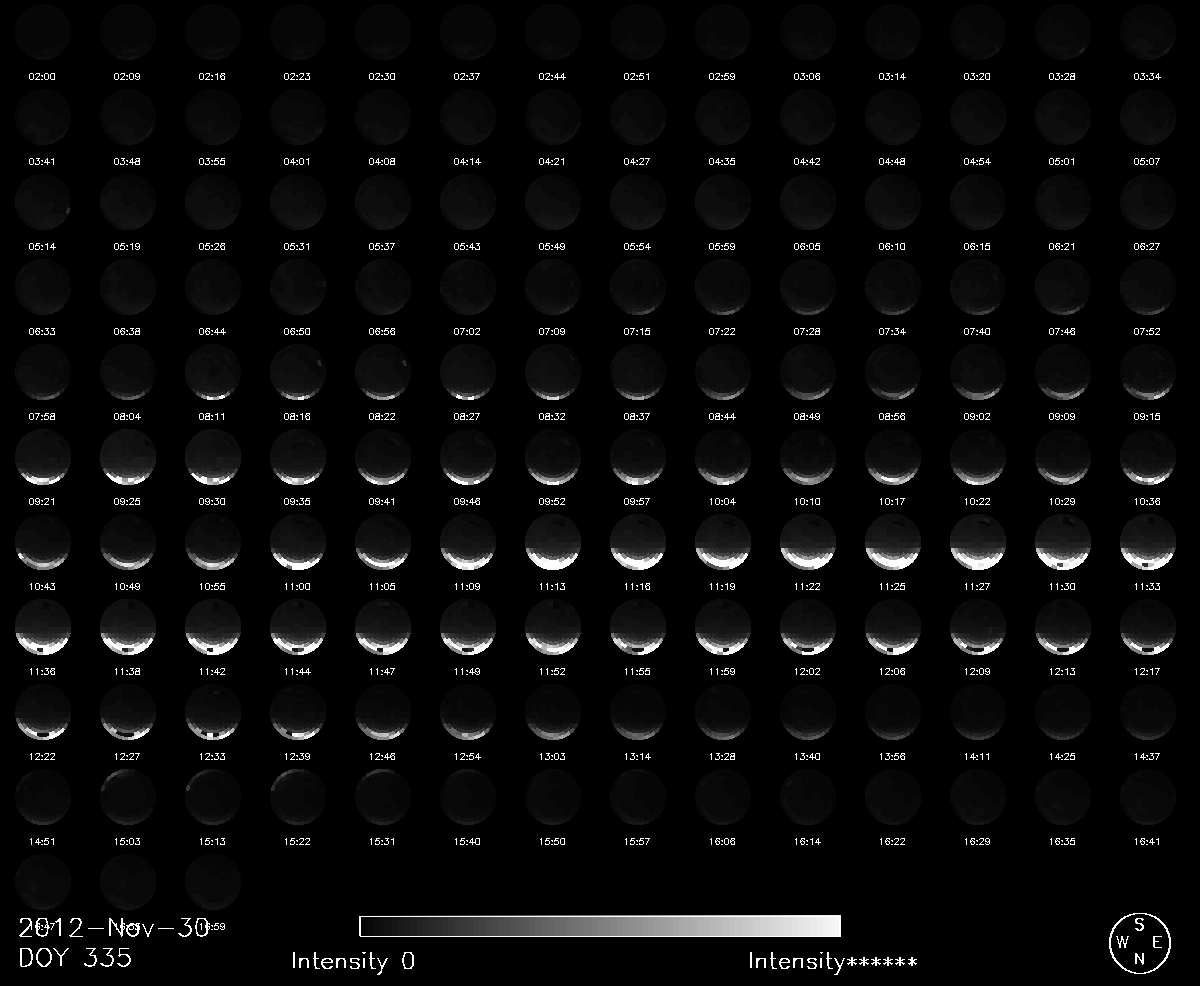Image resolution: width=1200 pixels, height=986 pixels.
Task: Click the '12:39' timestamp label
Action: click(297, 756)
